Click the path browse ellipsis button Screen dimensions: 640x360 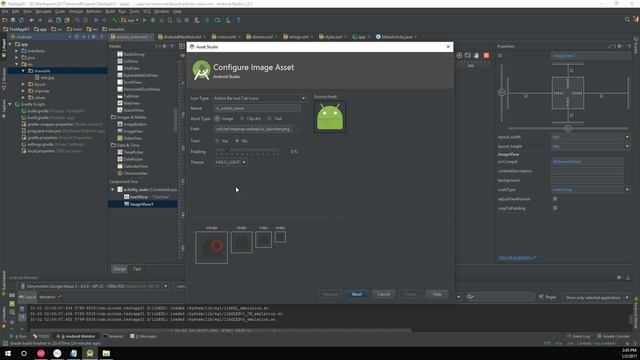coord(298,129)
